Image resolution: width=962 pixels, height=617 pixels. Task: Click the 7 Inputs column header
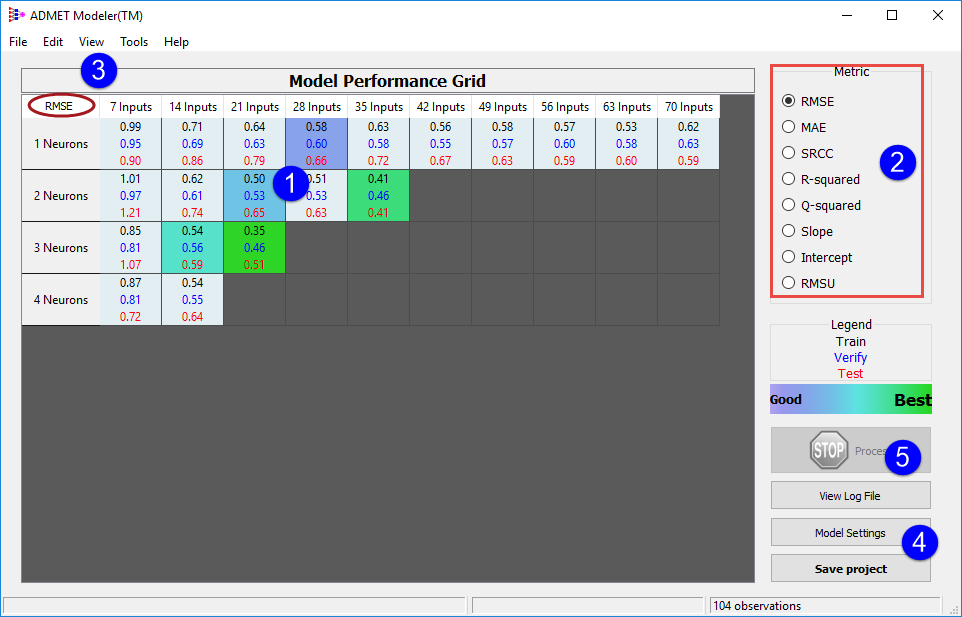click(x=131, y=107)
